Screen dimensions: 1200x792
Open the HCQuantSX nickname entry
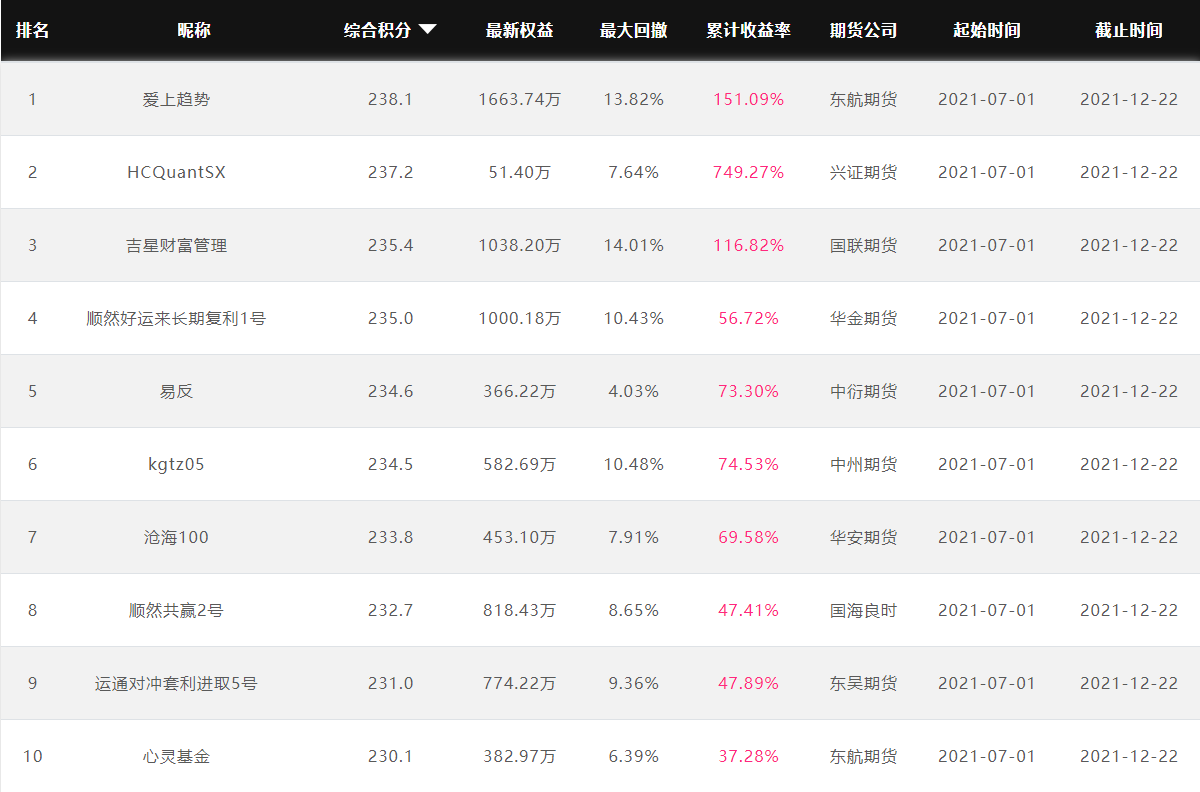[x=176, y=172]
